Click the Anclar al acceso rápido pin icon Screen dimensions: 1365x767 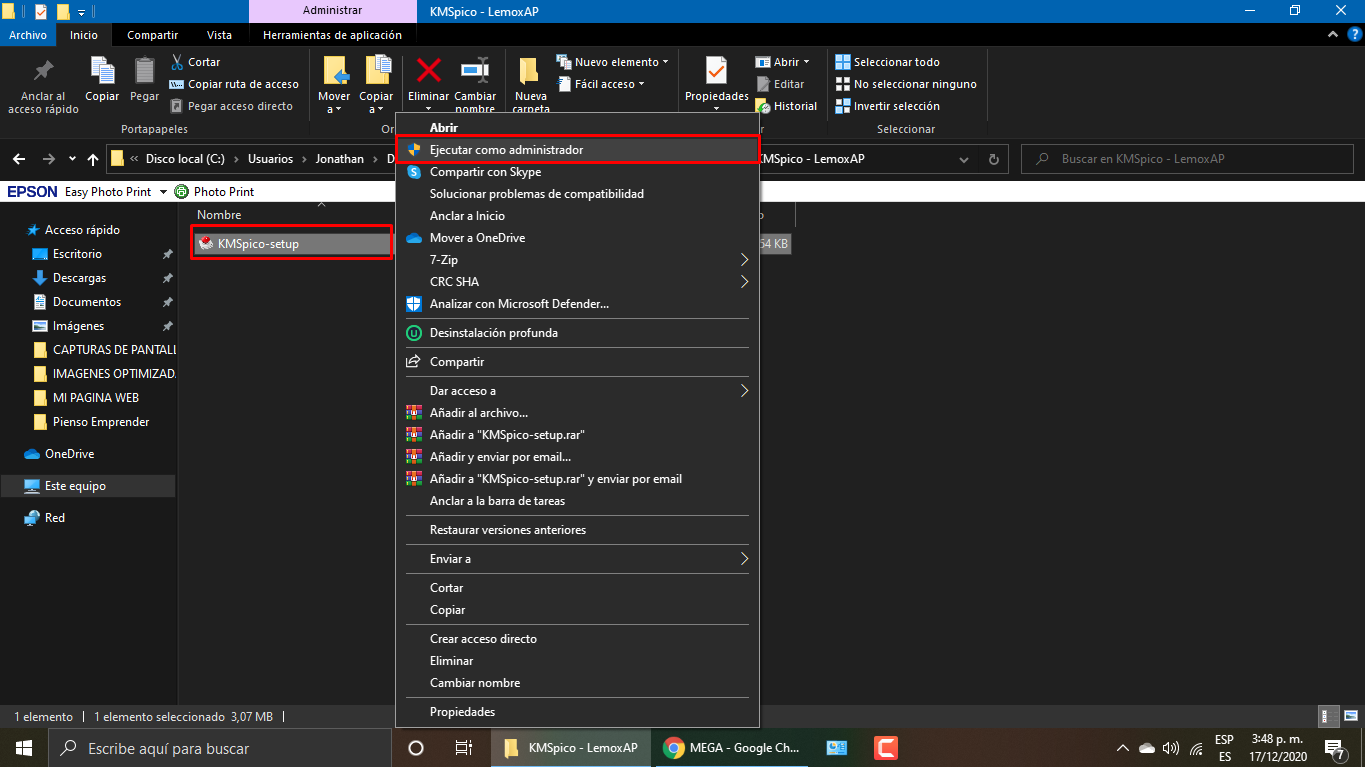pos(43,72)
